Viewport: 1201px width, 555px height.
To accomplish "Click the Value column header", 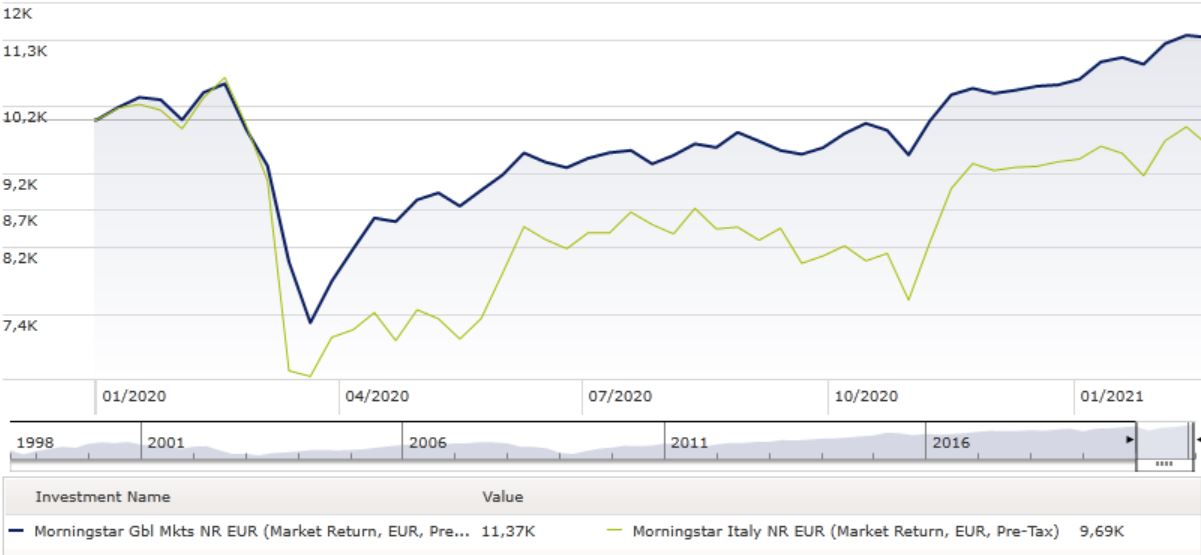I will tap(502, 497).
